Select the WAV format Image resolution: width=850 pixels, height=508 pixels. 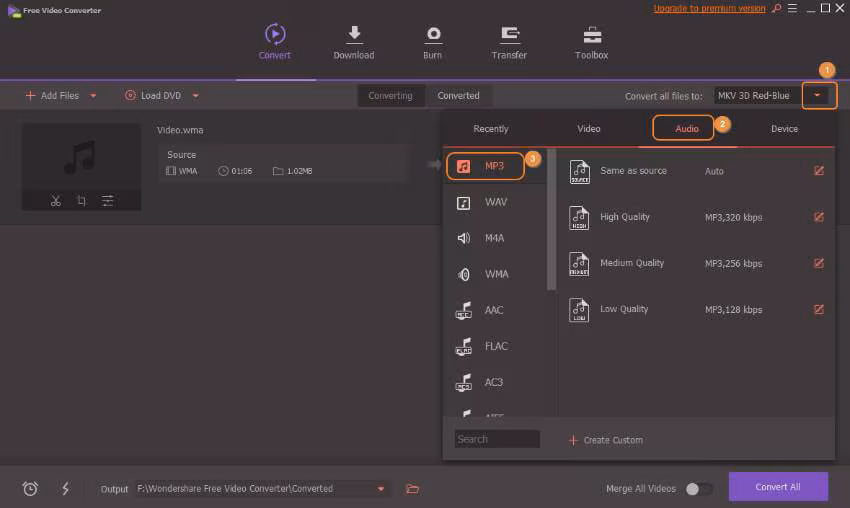coord(495,202)
